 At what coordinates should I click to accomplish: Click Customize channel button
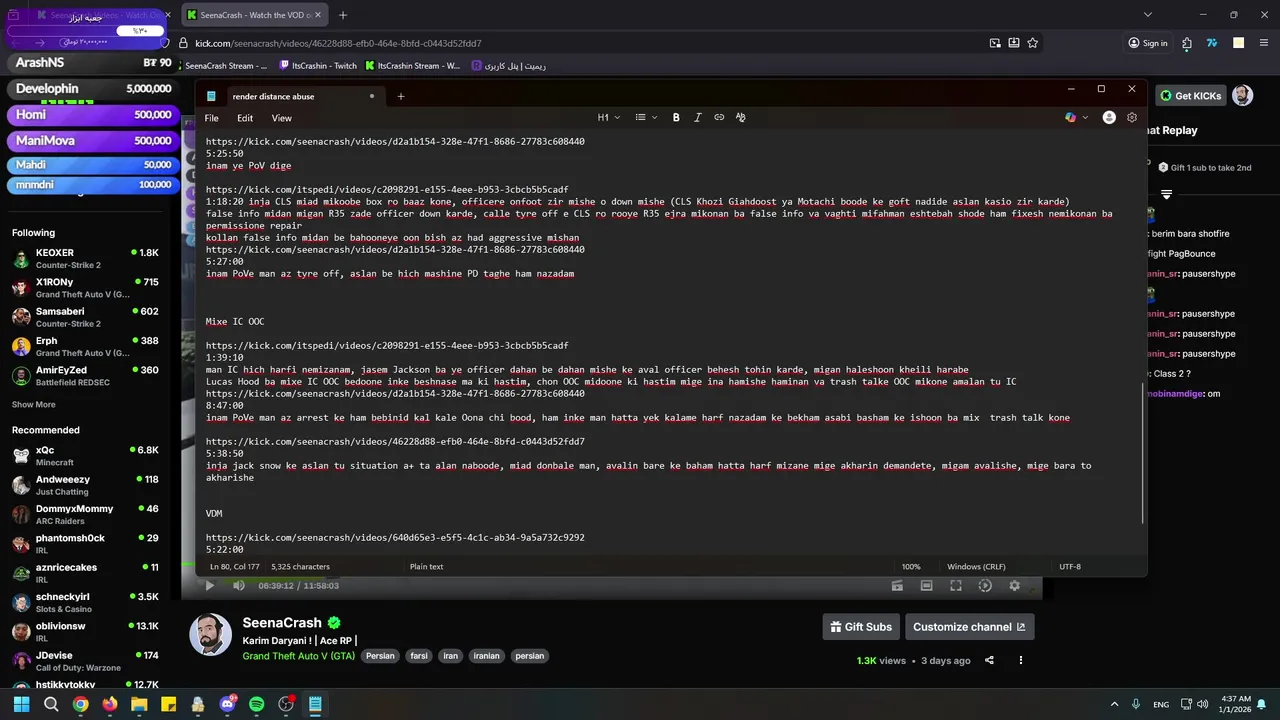(x=969, y=627)
